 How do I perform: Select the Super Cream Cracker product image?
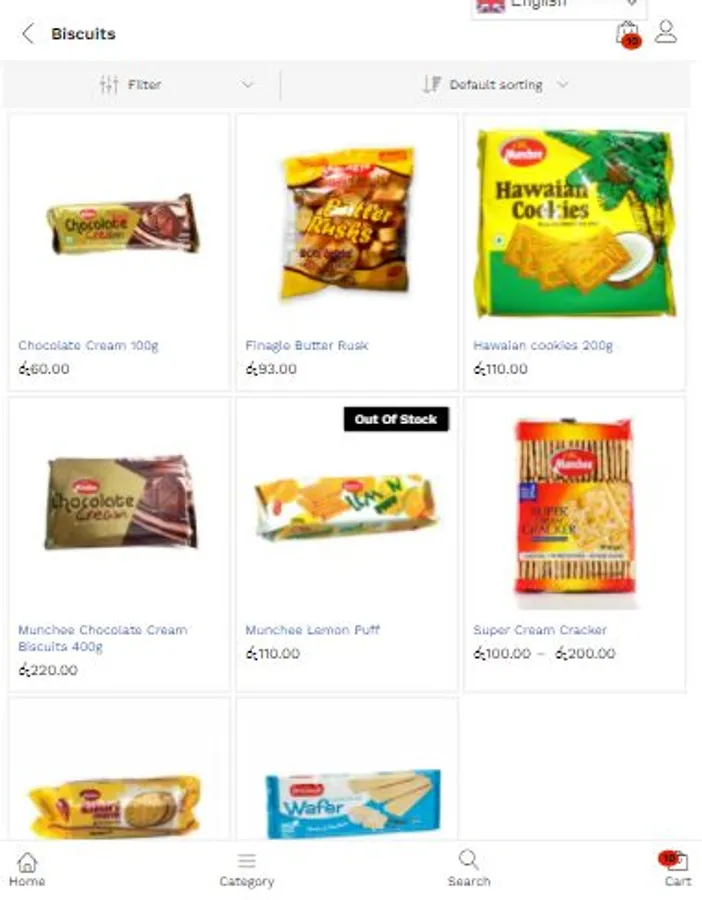click(575, 513)
